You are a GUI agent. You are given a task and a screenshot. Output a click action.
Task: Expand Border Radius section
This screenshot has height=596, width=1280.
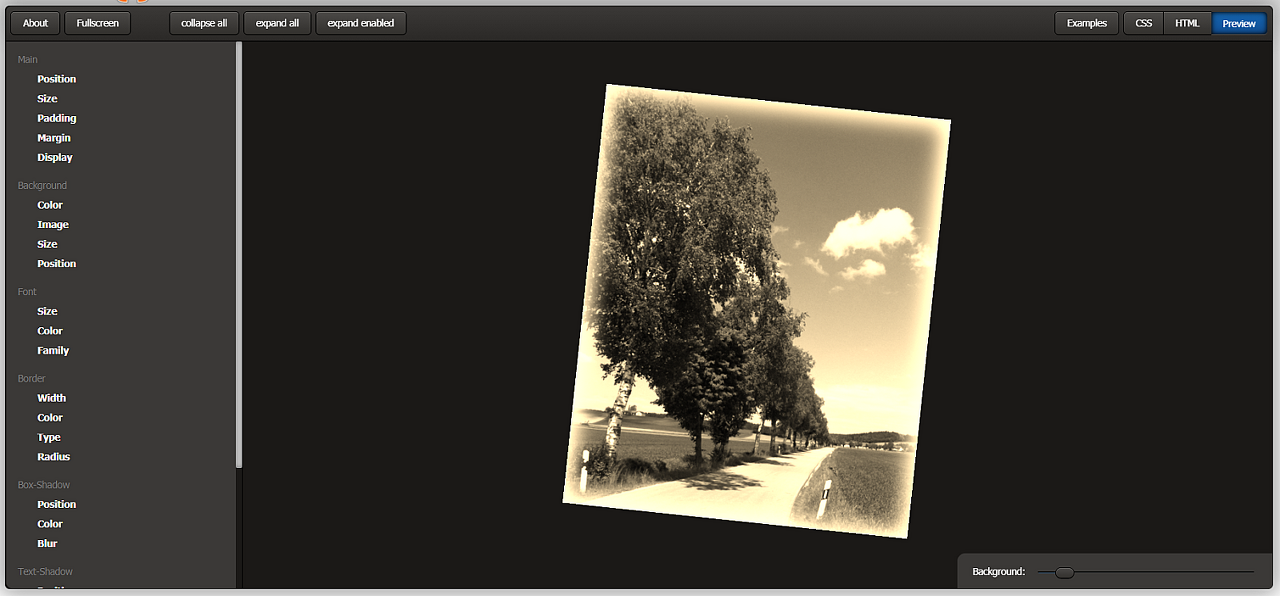(x=54, y=457)
